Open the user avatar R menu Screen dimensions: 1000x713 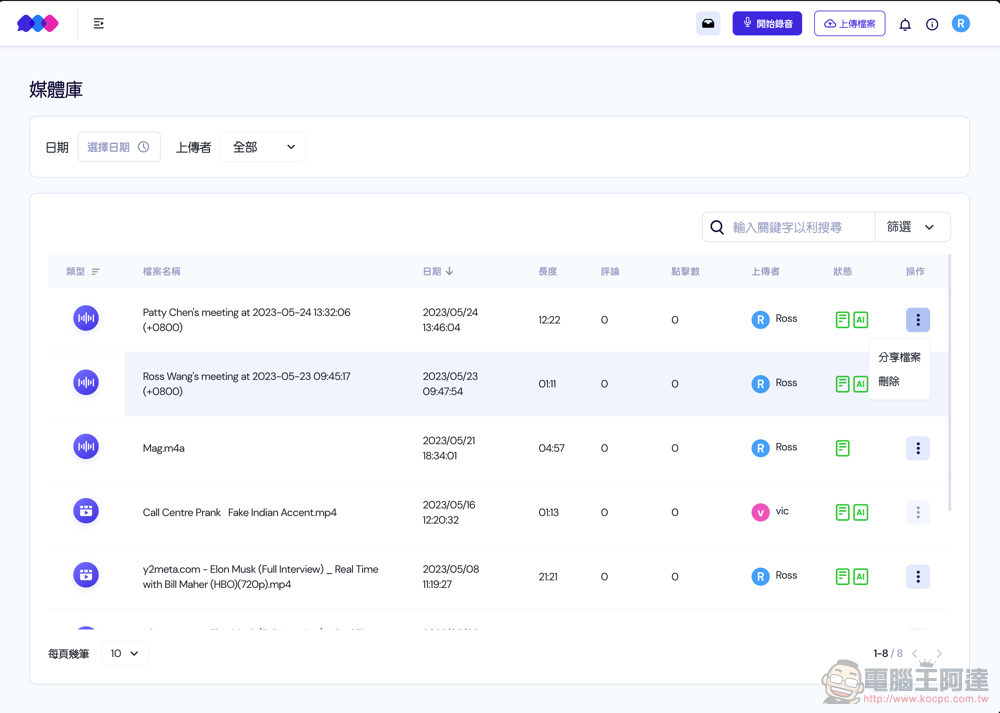[x=961, y=23]
